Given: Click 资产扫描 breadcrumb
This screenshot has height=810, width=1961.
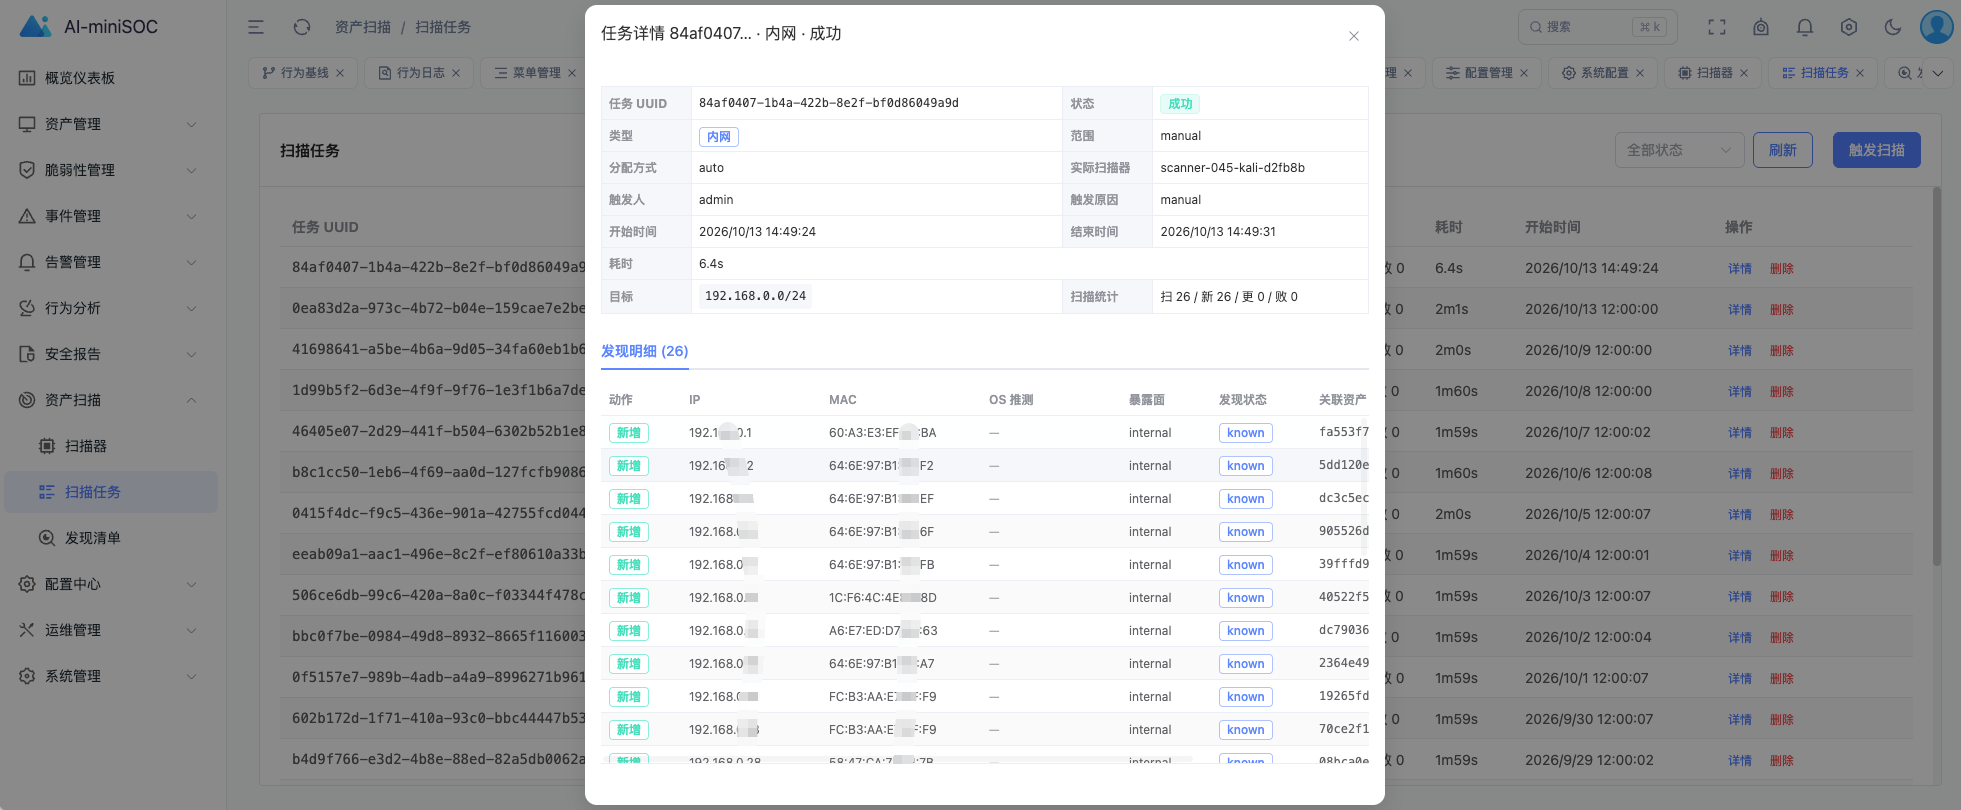Looking at the screenshot, I should coord(362,27).
